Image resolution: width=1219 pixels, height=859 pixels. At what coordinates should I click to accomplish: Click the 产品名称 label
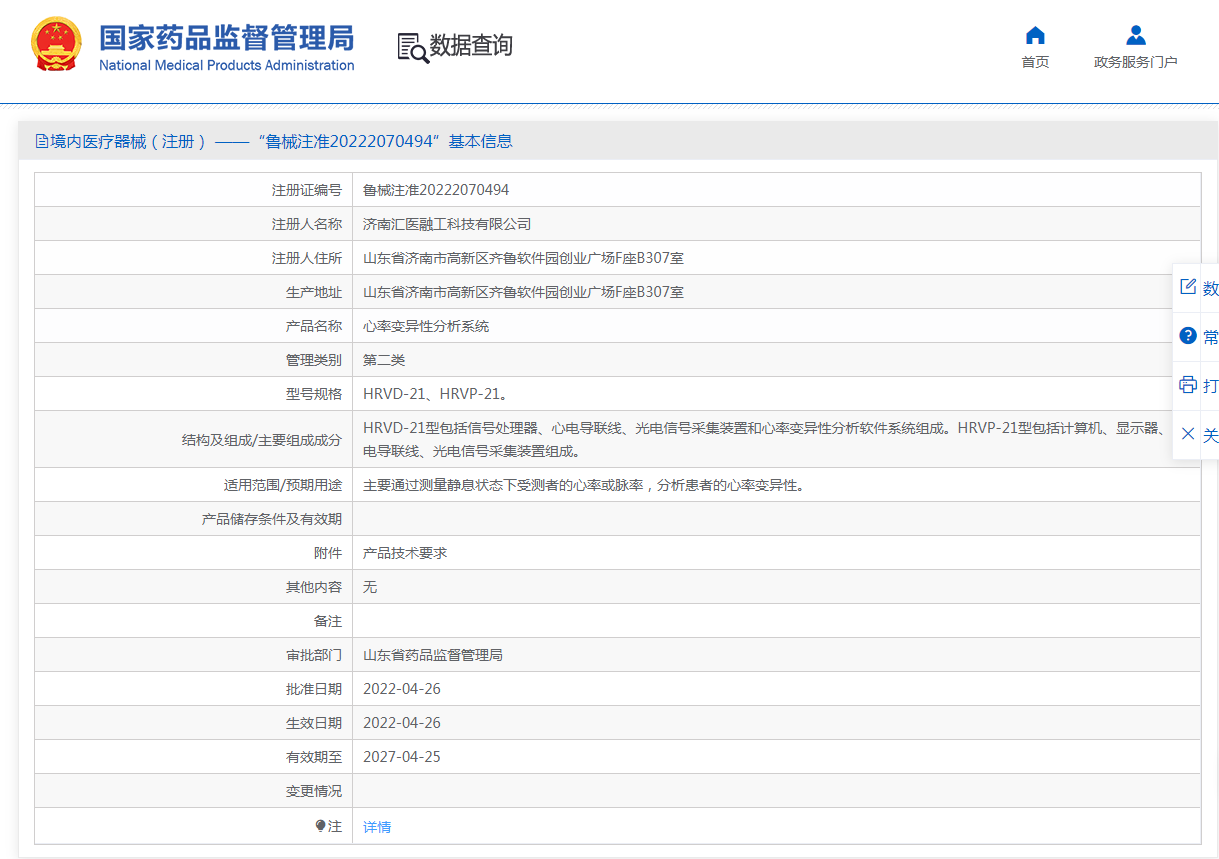point(314,326)
